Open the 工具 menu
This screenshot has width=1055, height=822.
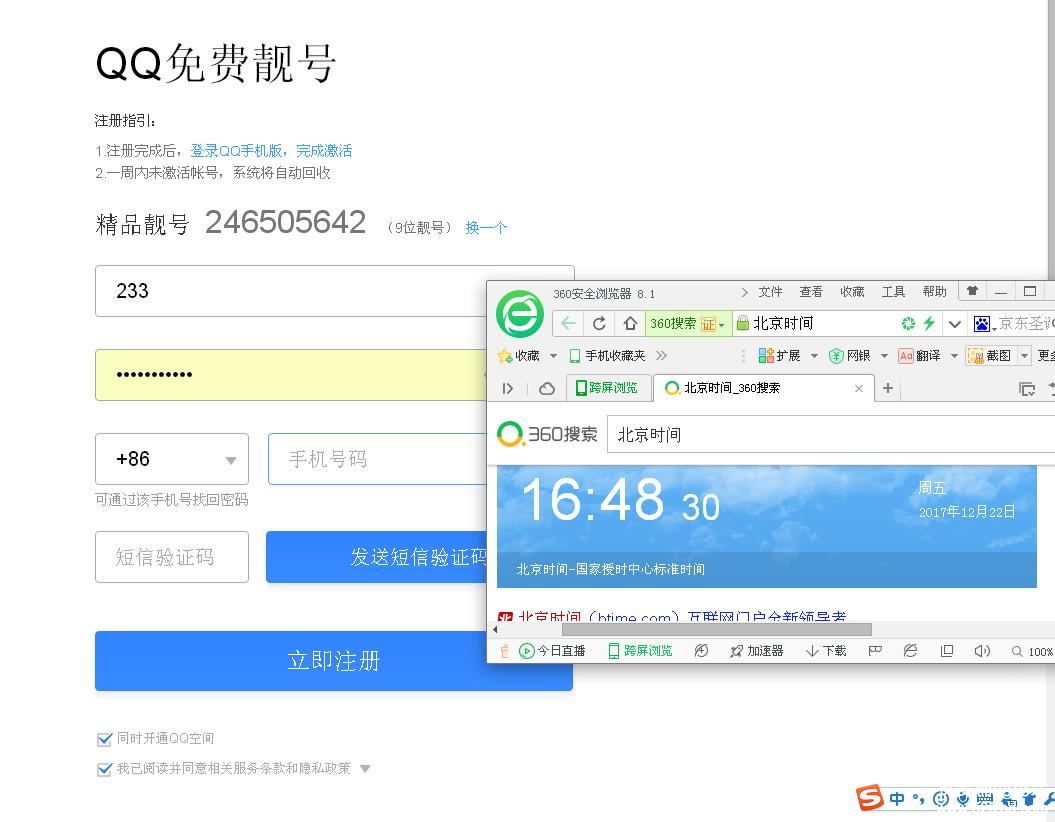[x=893, y=292]
